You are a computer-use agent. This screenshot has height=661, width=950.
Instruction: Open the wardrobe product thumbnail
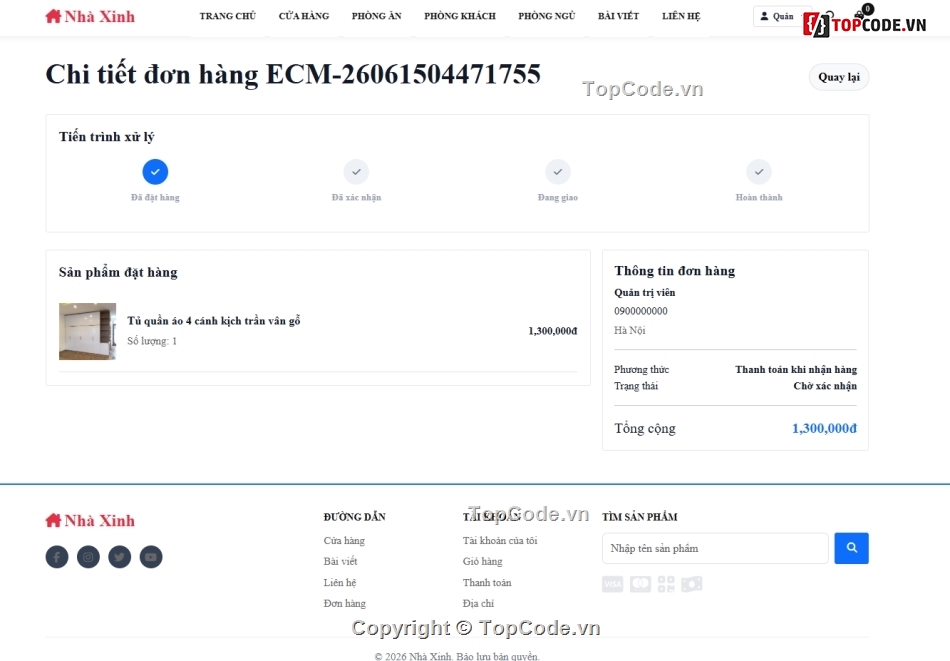click(x=87, y=331)
